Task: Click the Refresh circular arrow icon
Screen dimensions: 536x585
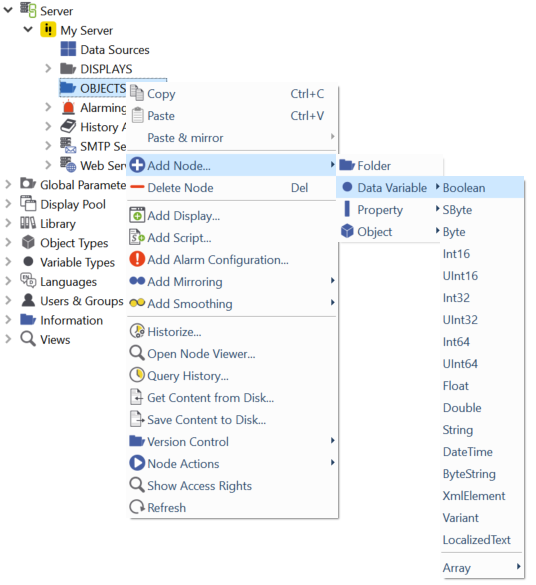Action: pos(137,507)
